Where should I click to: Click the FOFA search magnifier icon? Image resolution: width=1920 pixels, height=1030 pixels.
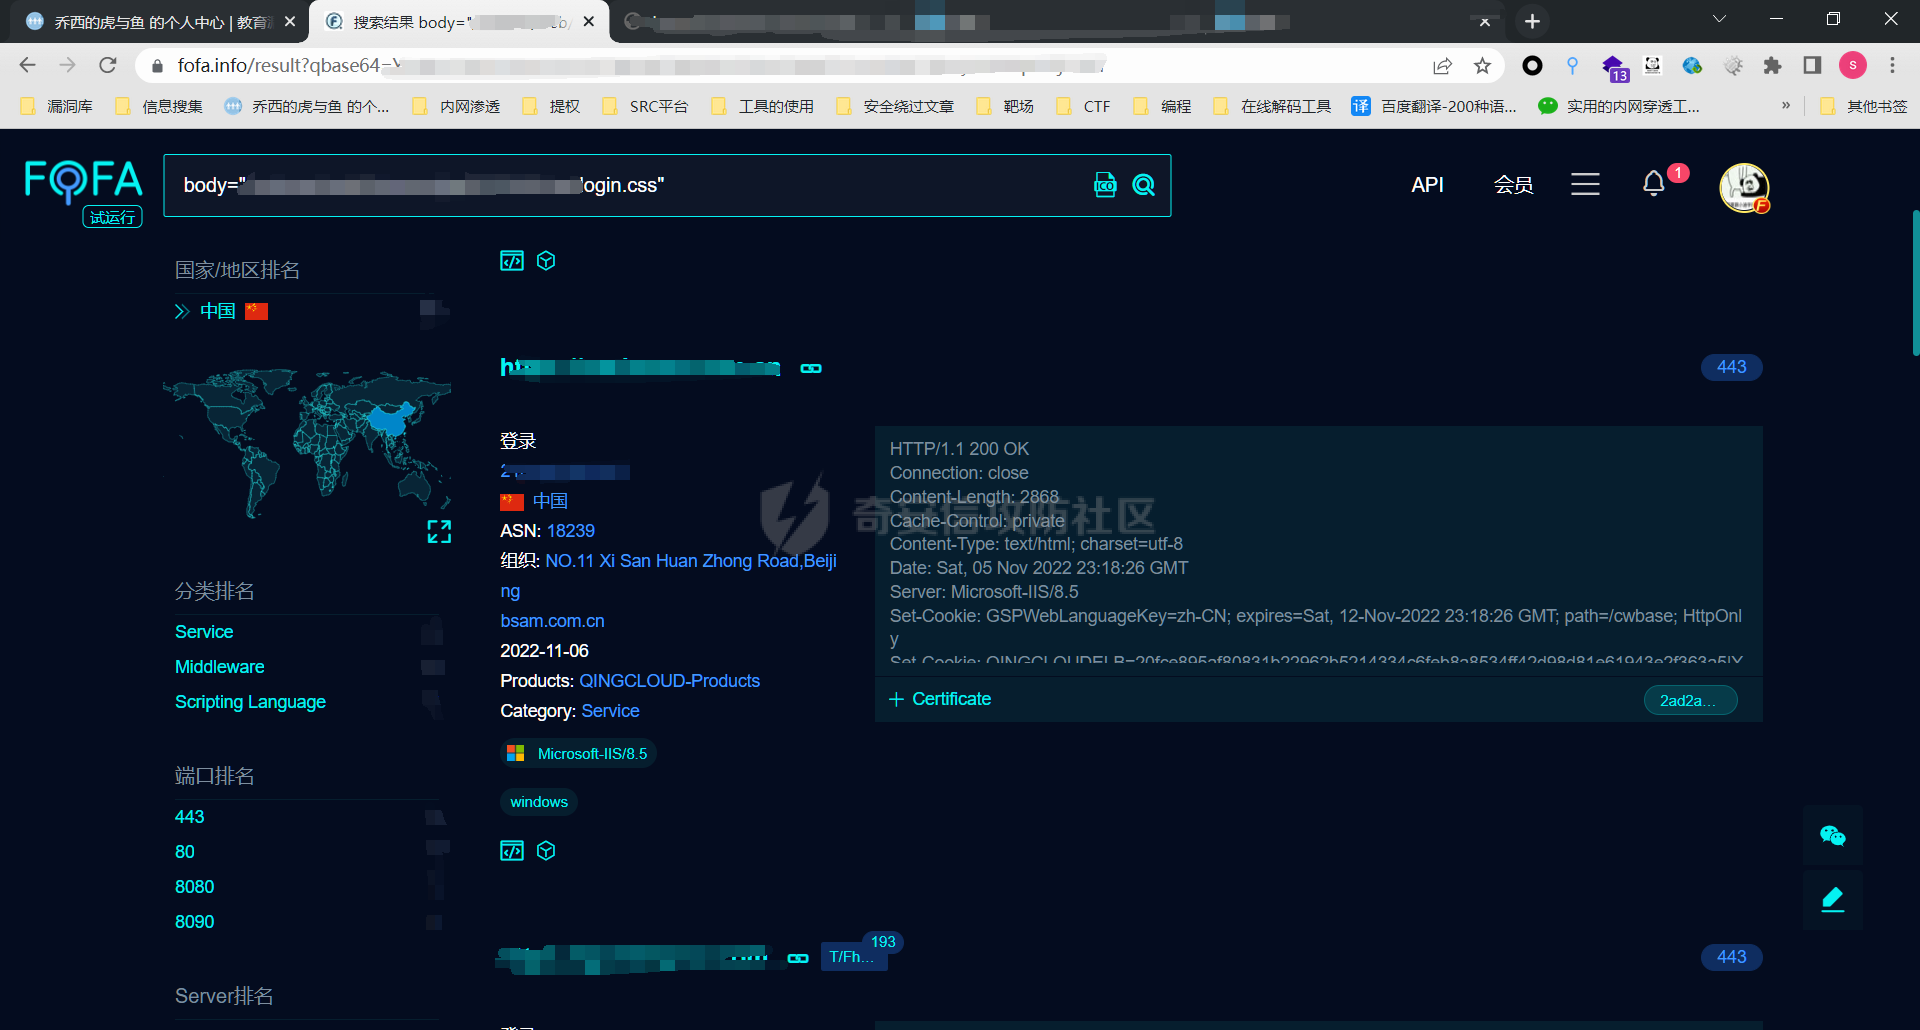pyautogui.click(x=1143, y=185)
